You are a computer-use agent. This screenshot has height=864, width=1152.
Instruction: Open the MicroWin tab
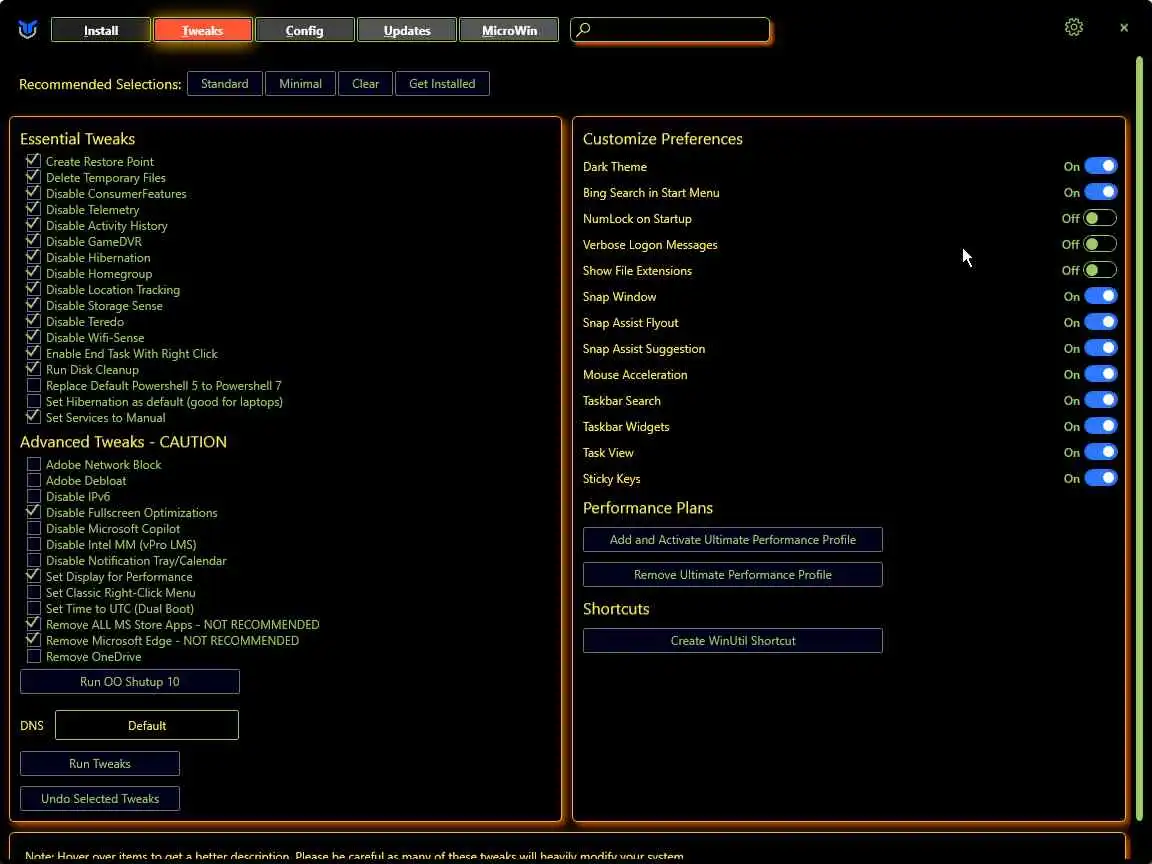tap(509, 30)
